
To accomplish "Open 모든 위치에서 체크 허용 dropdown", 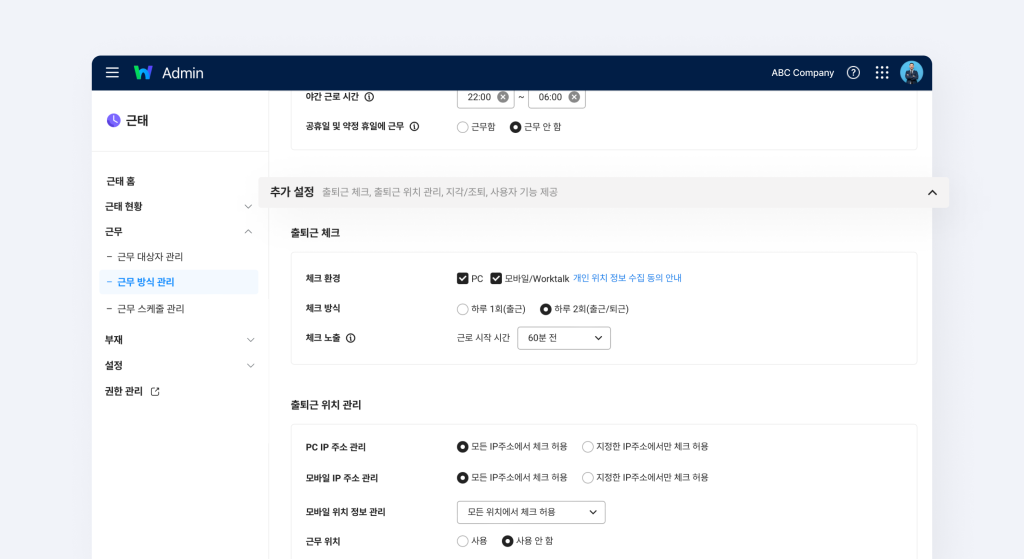I will click(531, 512).
